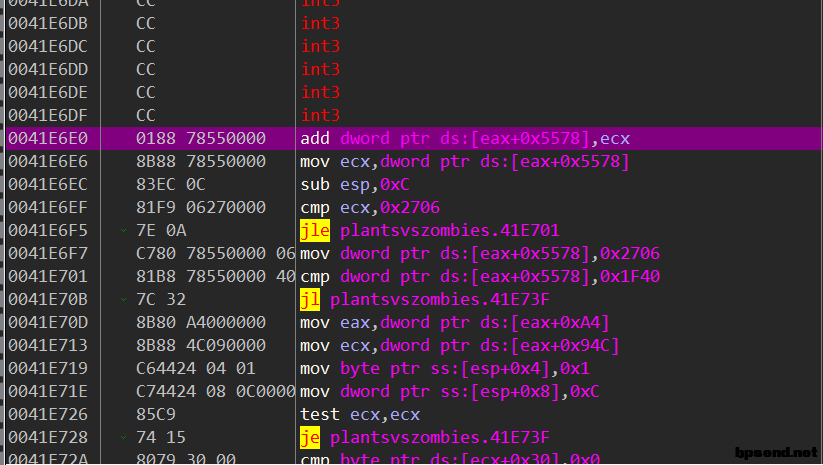Select the highlighted add dword ptr [eax+0x5578],ecx instruction
The width and height of the screenshot is (823, 465).
(x=465, y=139)
